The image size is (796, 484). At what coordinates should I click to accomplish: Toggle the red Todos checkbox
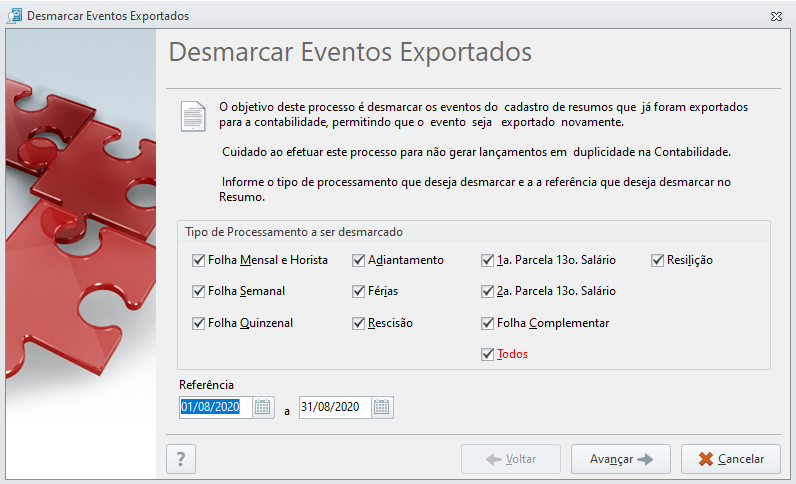pyautogui.click(x=487, y=354)
